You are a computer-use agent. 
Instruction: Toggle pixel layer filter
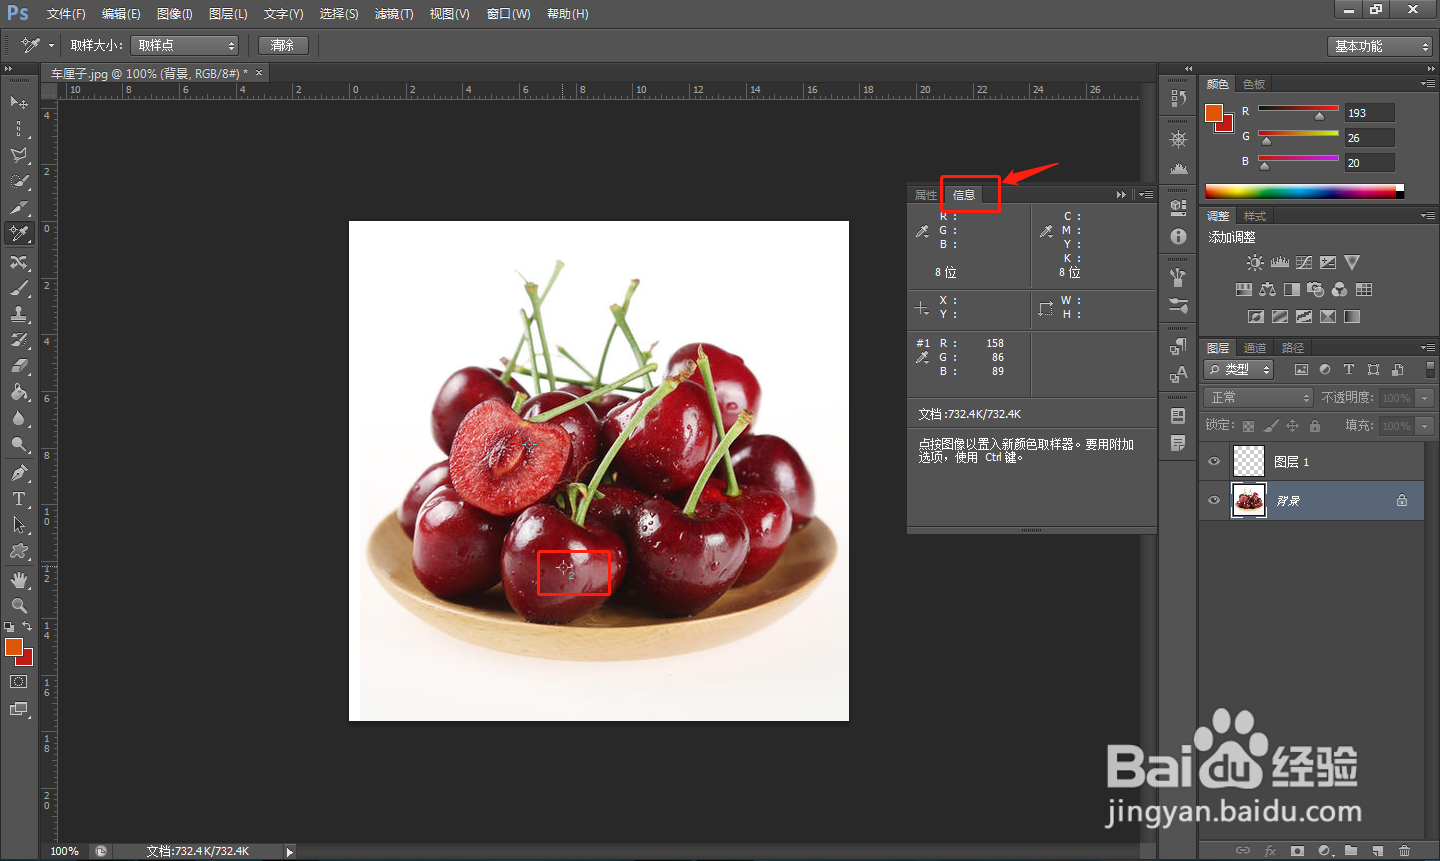click(1301, 370)
